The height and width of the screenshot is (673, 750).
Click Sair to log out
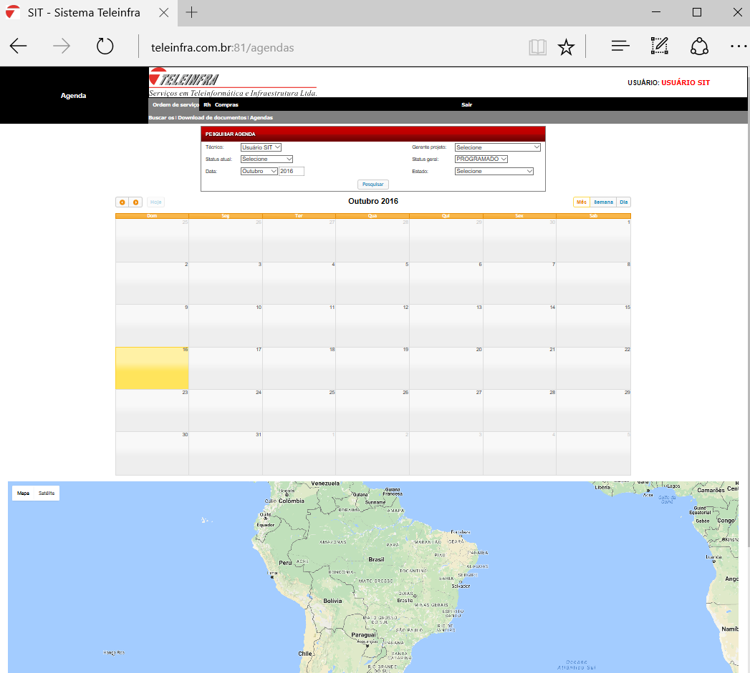coord(466,105)
